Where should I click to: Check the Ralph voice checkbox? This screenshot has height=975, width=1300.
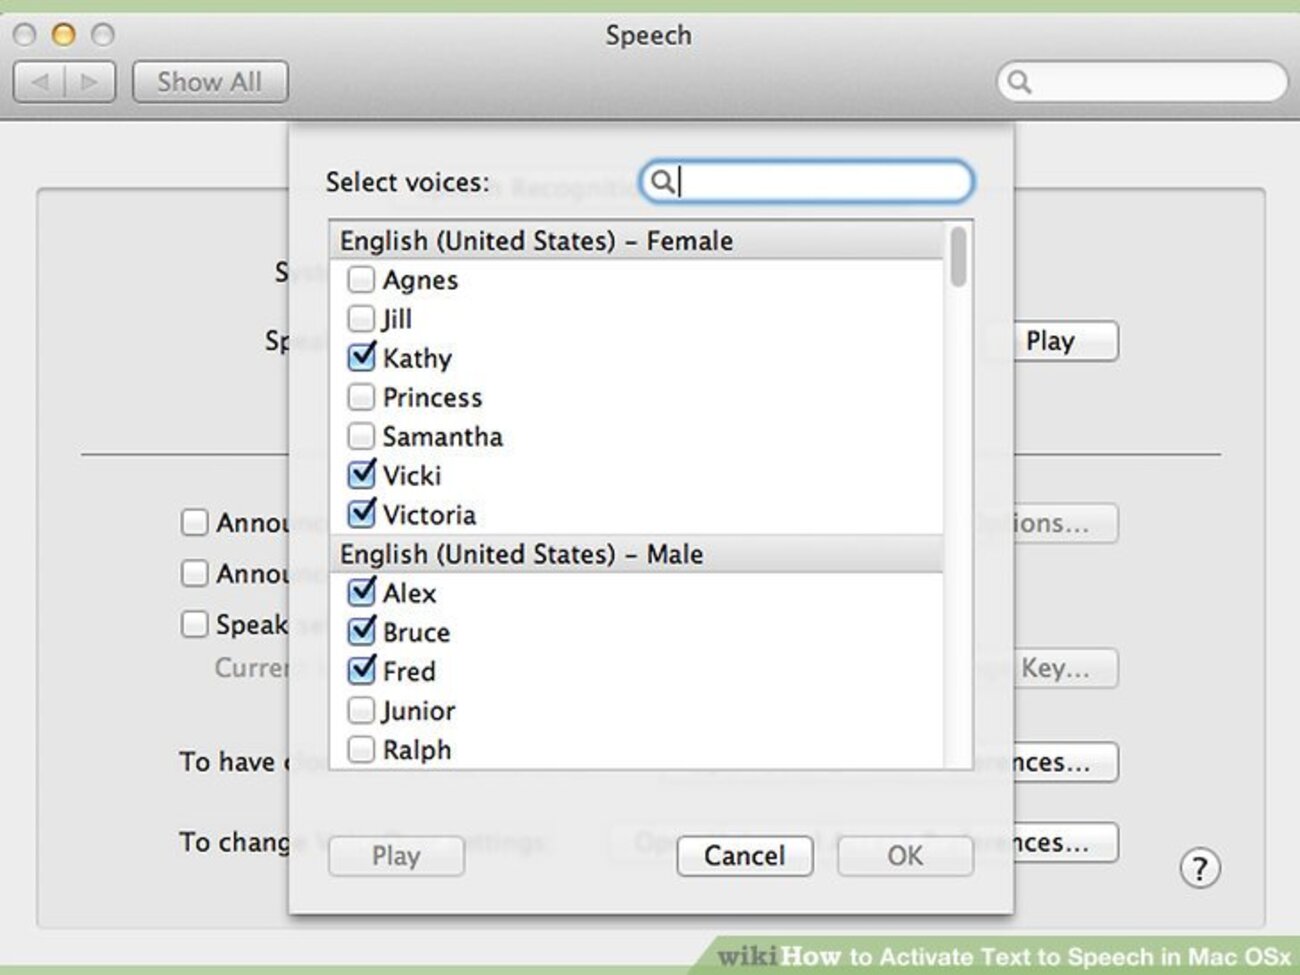(361, 749)
